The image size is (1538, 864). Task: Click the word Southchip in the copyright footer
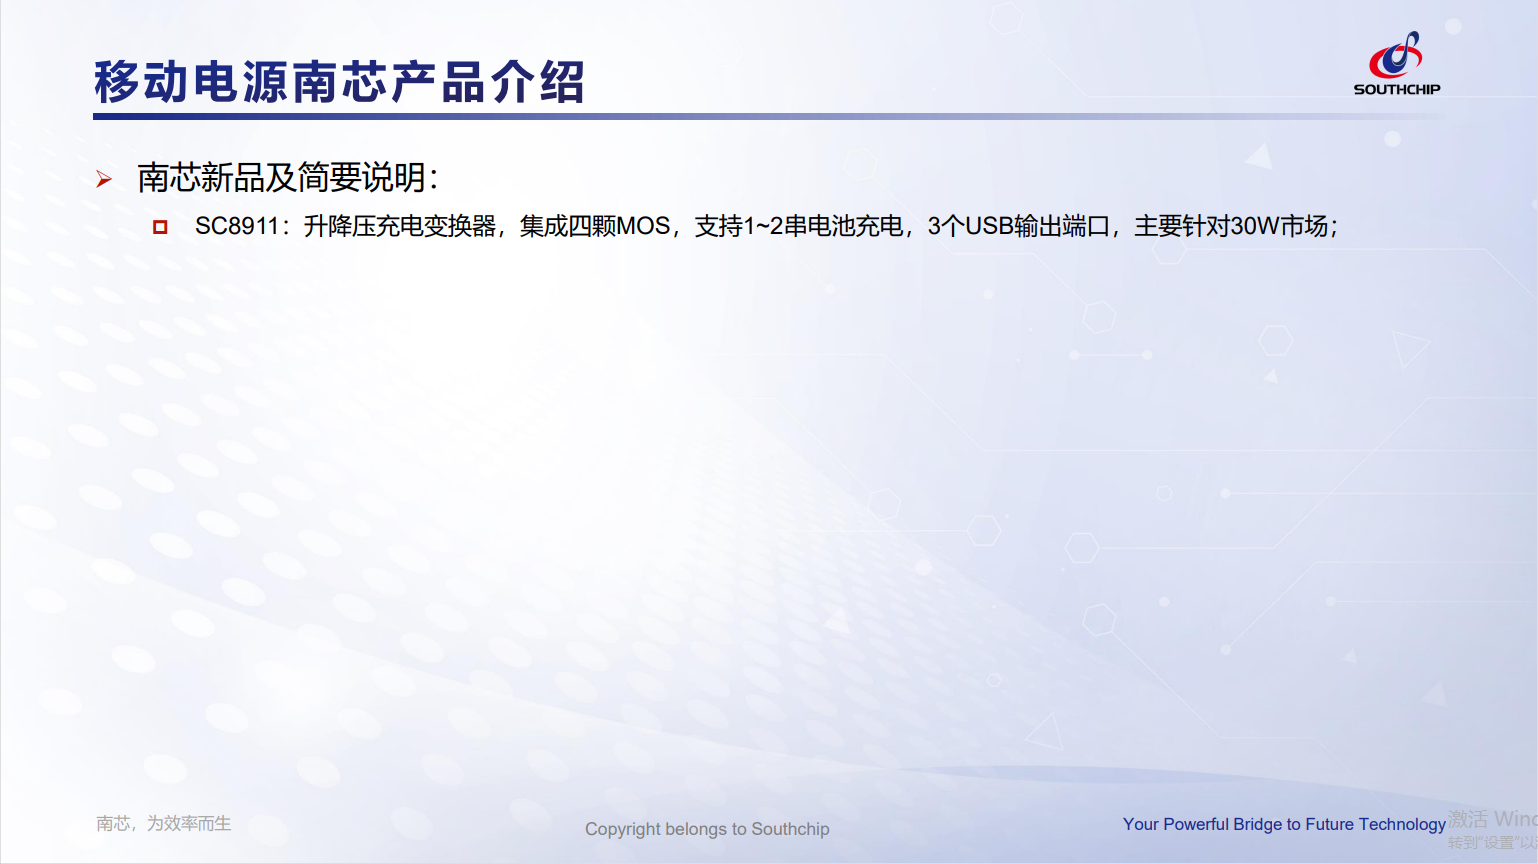point(790,829)
